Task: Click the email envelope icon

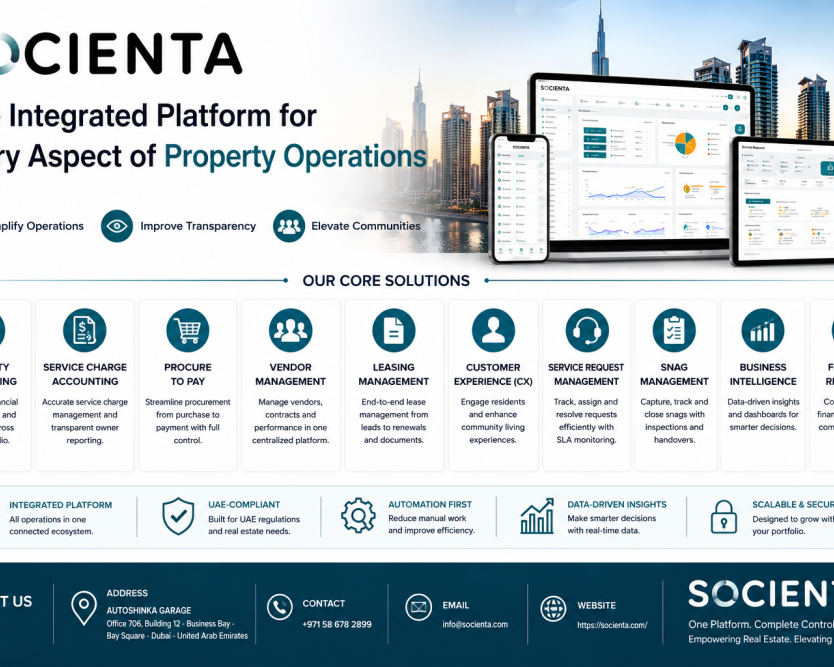Action: click(419, 607)
